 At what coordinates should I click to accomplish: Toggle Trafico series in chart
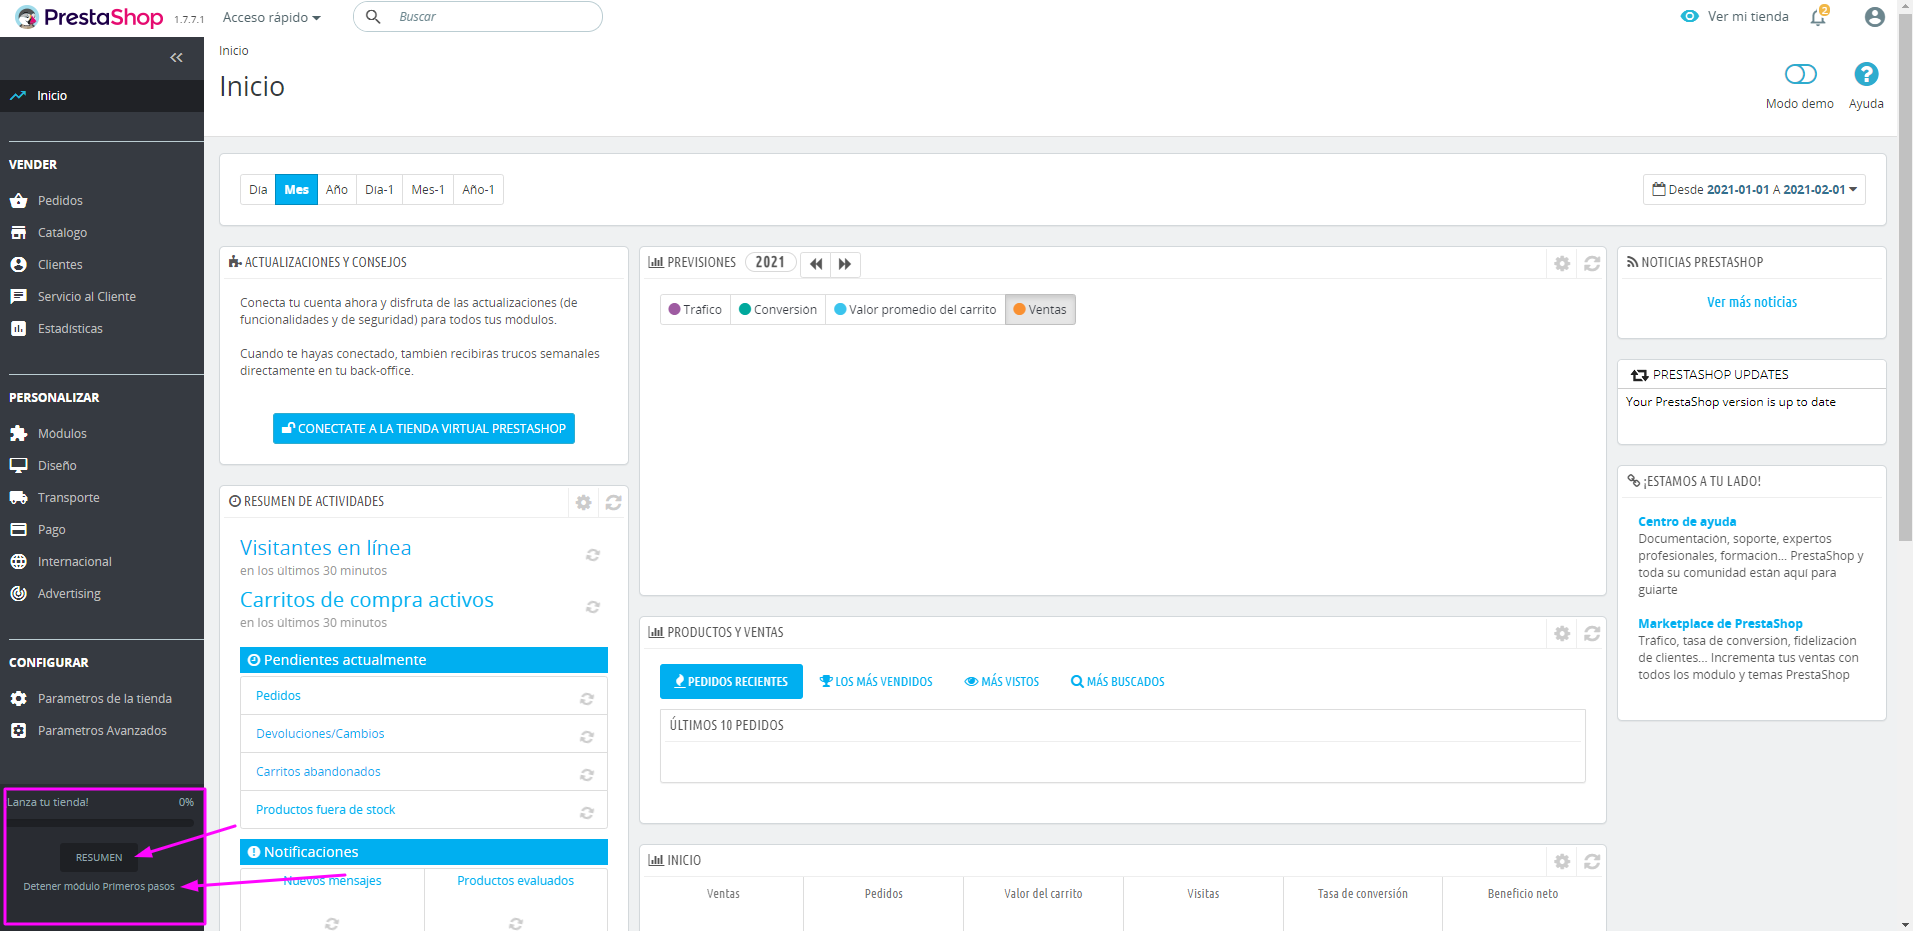(695, 310)
